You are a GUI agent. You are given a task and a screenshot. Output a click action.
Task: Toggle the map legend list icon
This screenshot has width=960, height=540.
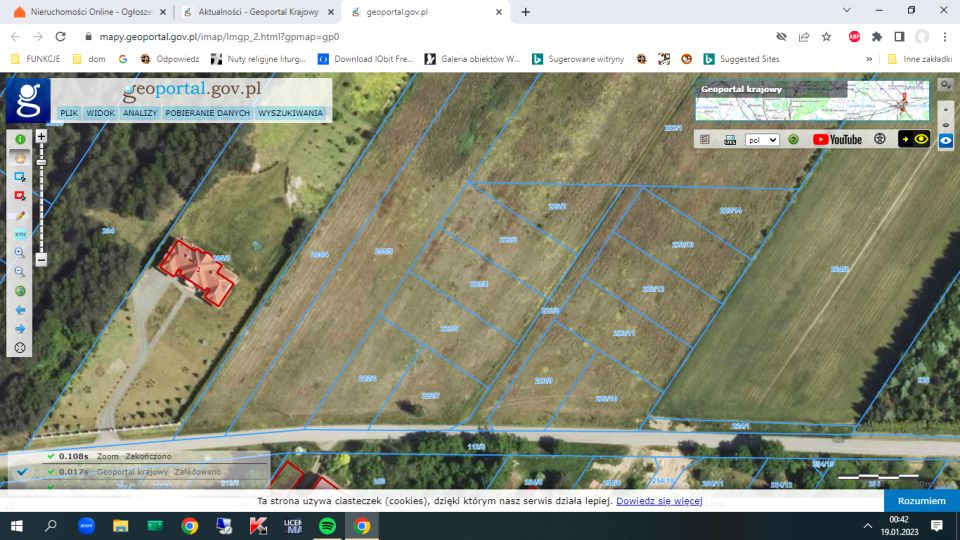point(705,140)
